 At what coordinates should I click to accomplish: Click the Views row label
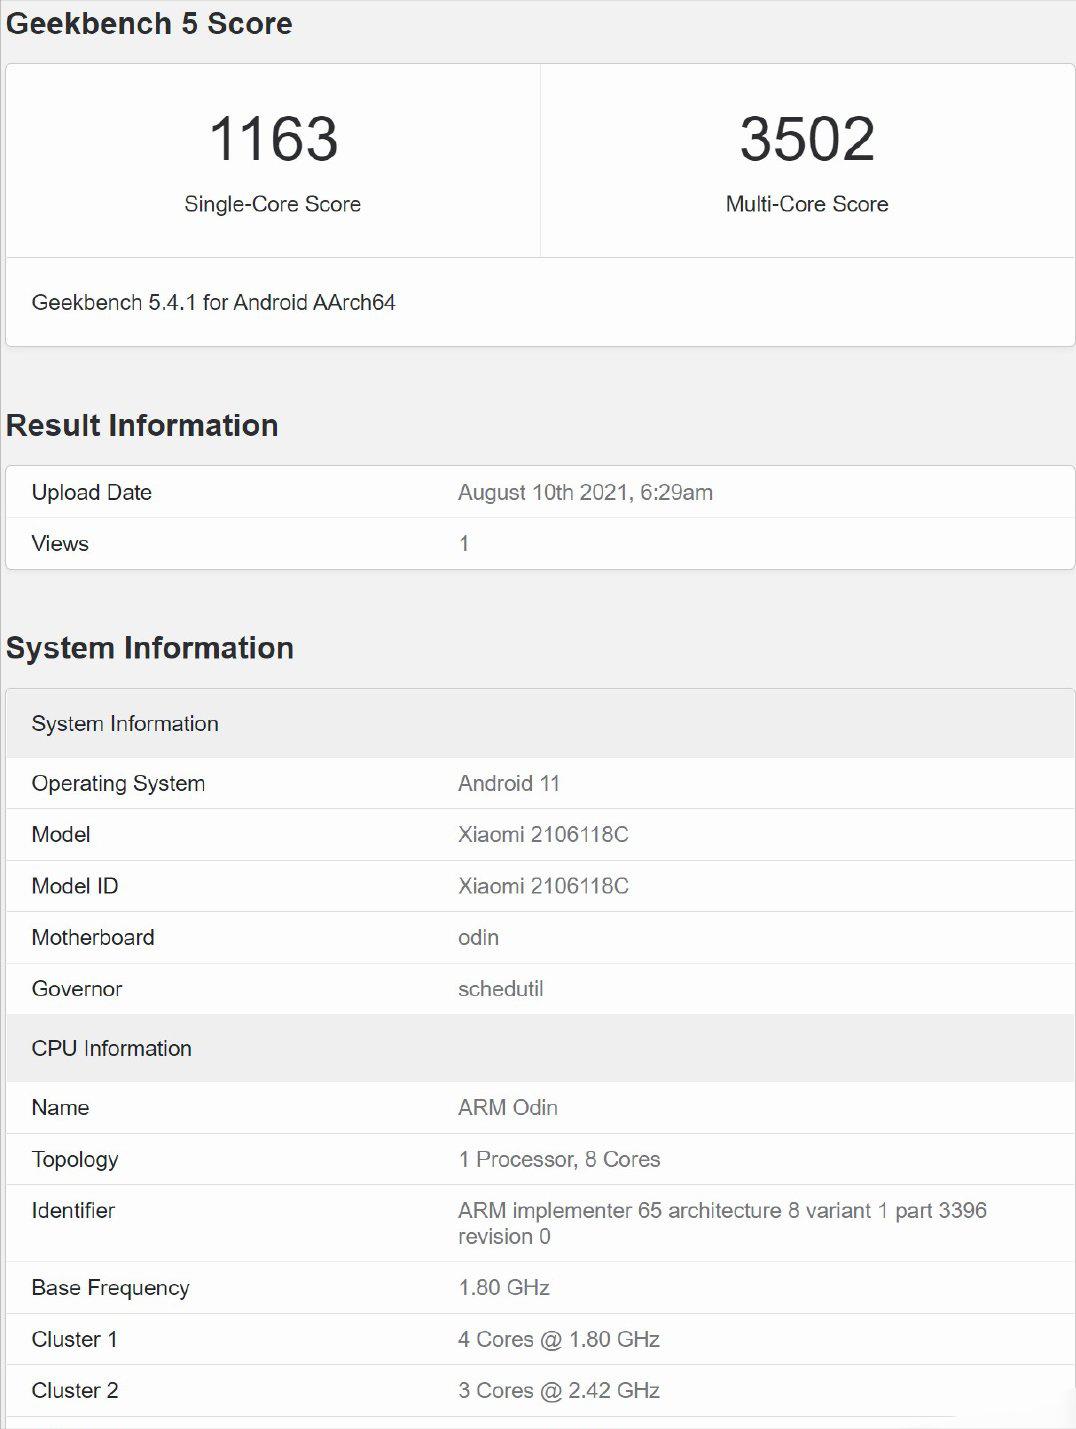point(60,544)
